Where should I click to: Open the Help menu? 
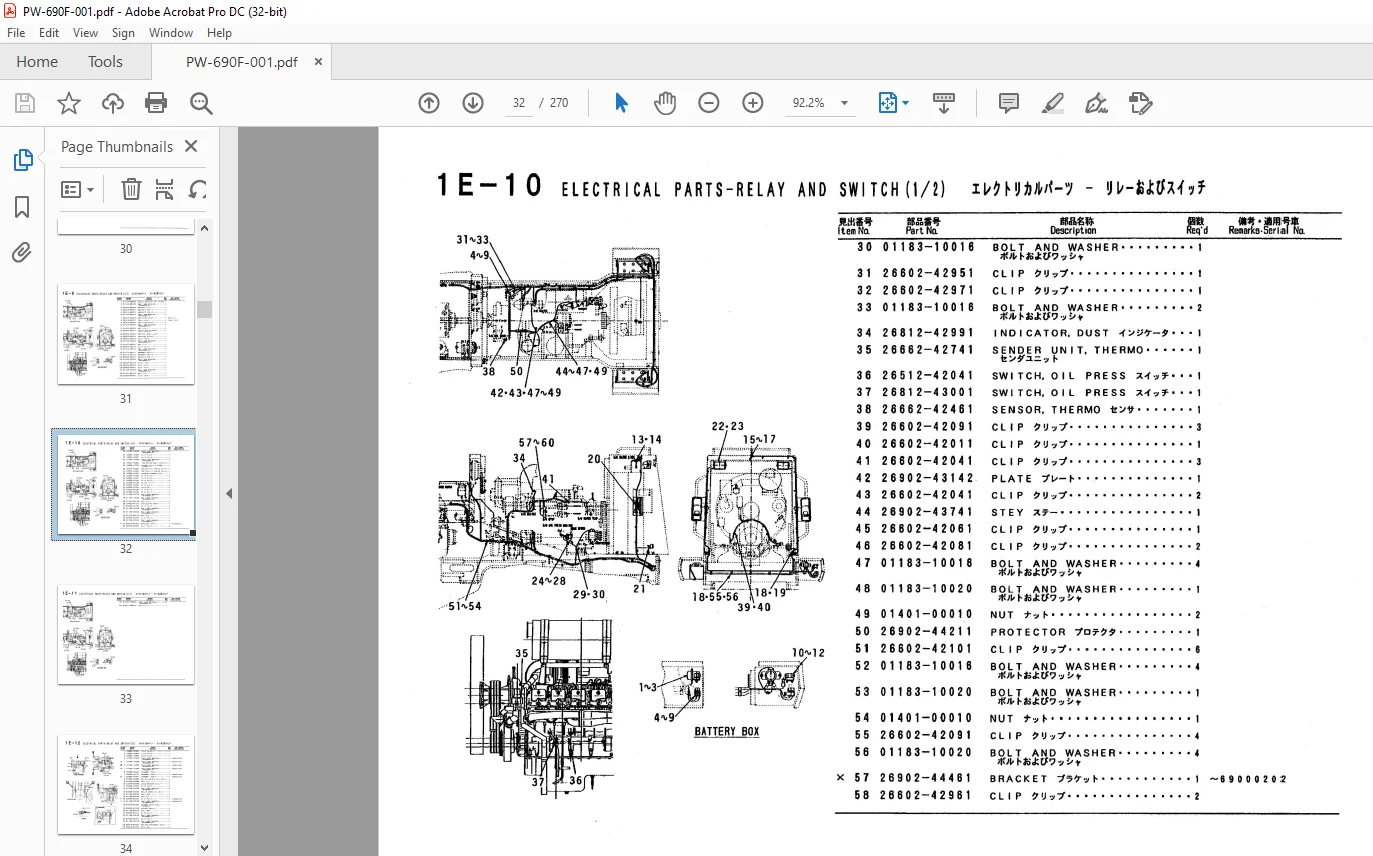(x=219, y=33)
